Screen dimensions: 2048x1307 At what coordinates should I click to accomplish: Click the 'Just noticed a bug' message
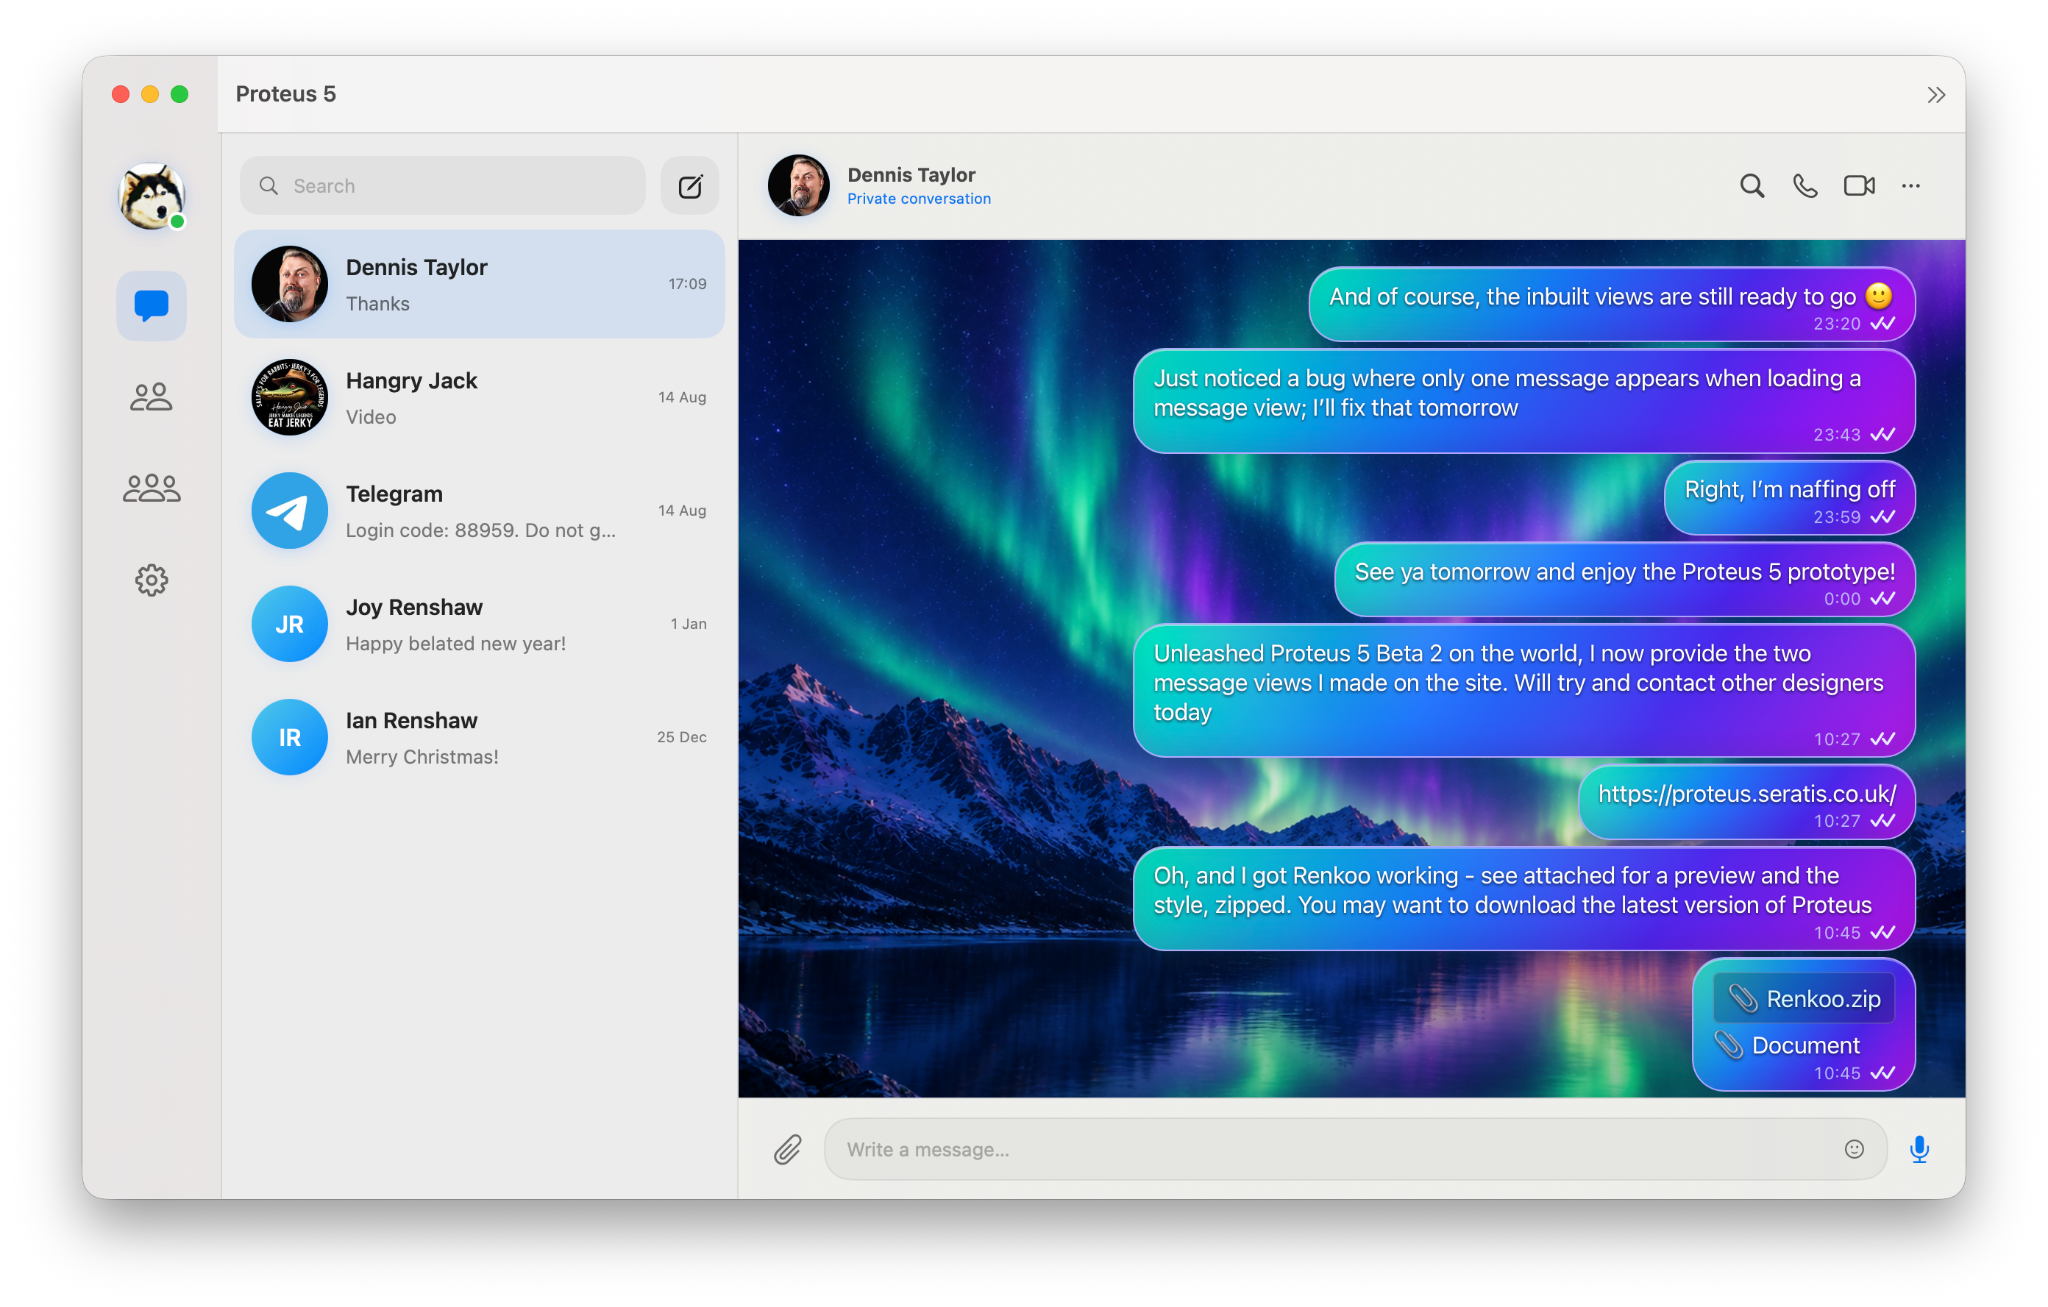tap(1524, 401)
